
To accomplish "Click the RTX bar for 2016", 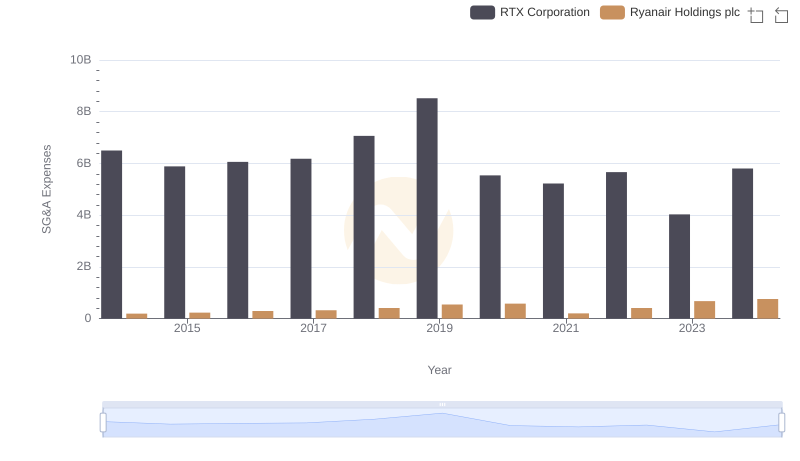I will point(238,240).
